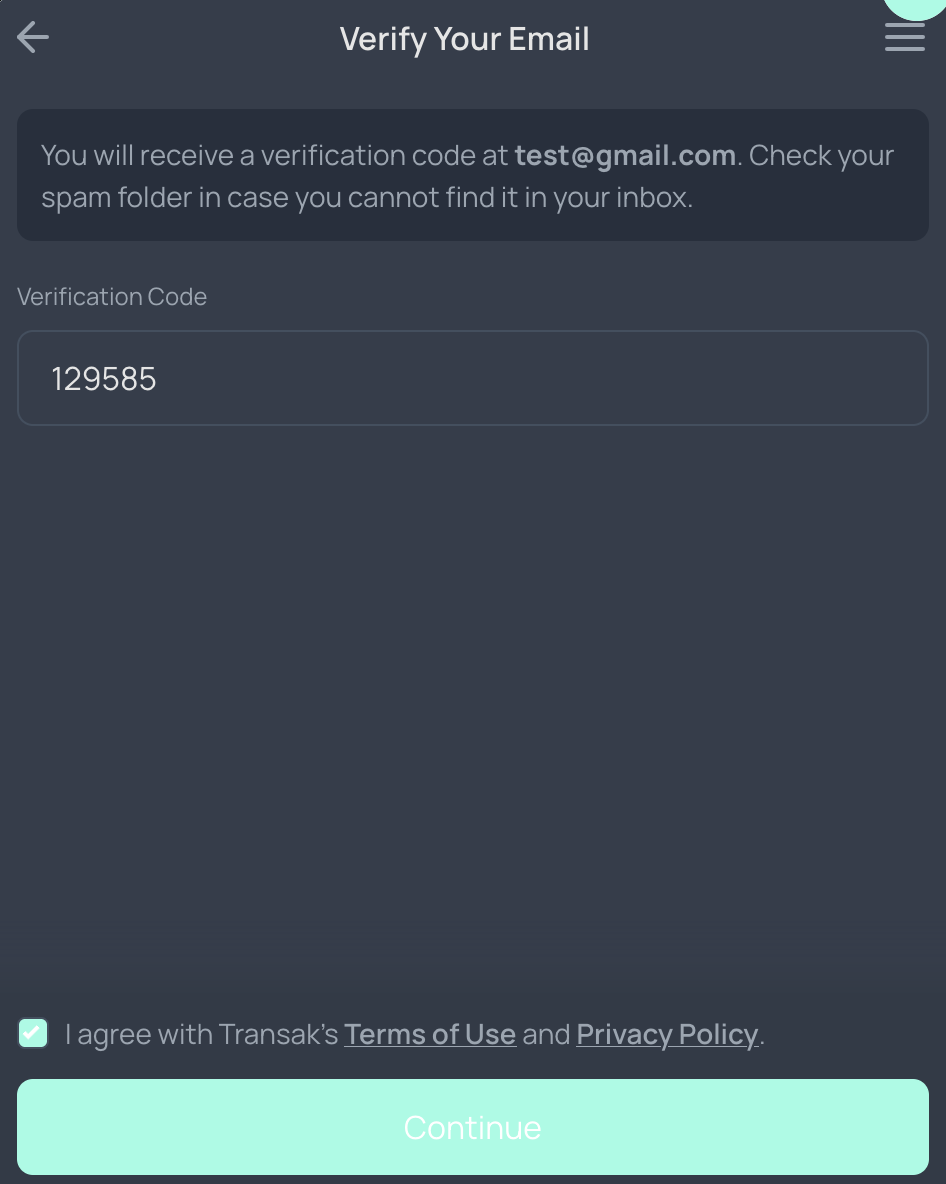Open the hamburger menu icon
This screenshot has width=946, height=1184.
tap(904, 38)
